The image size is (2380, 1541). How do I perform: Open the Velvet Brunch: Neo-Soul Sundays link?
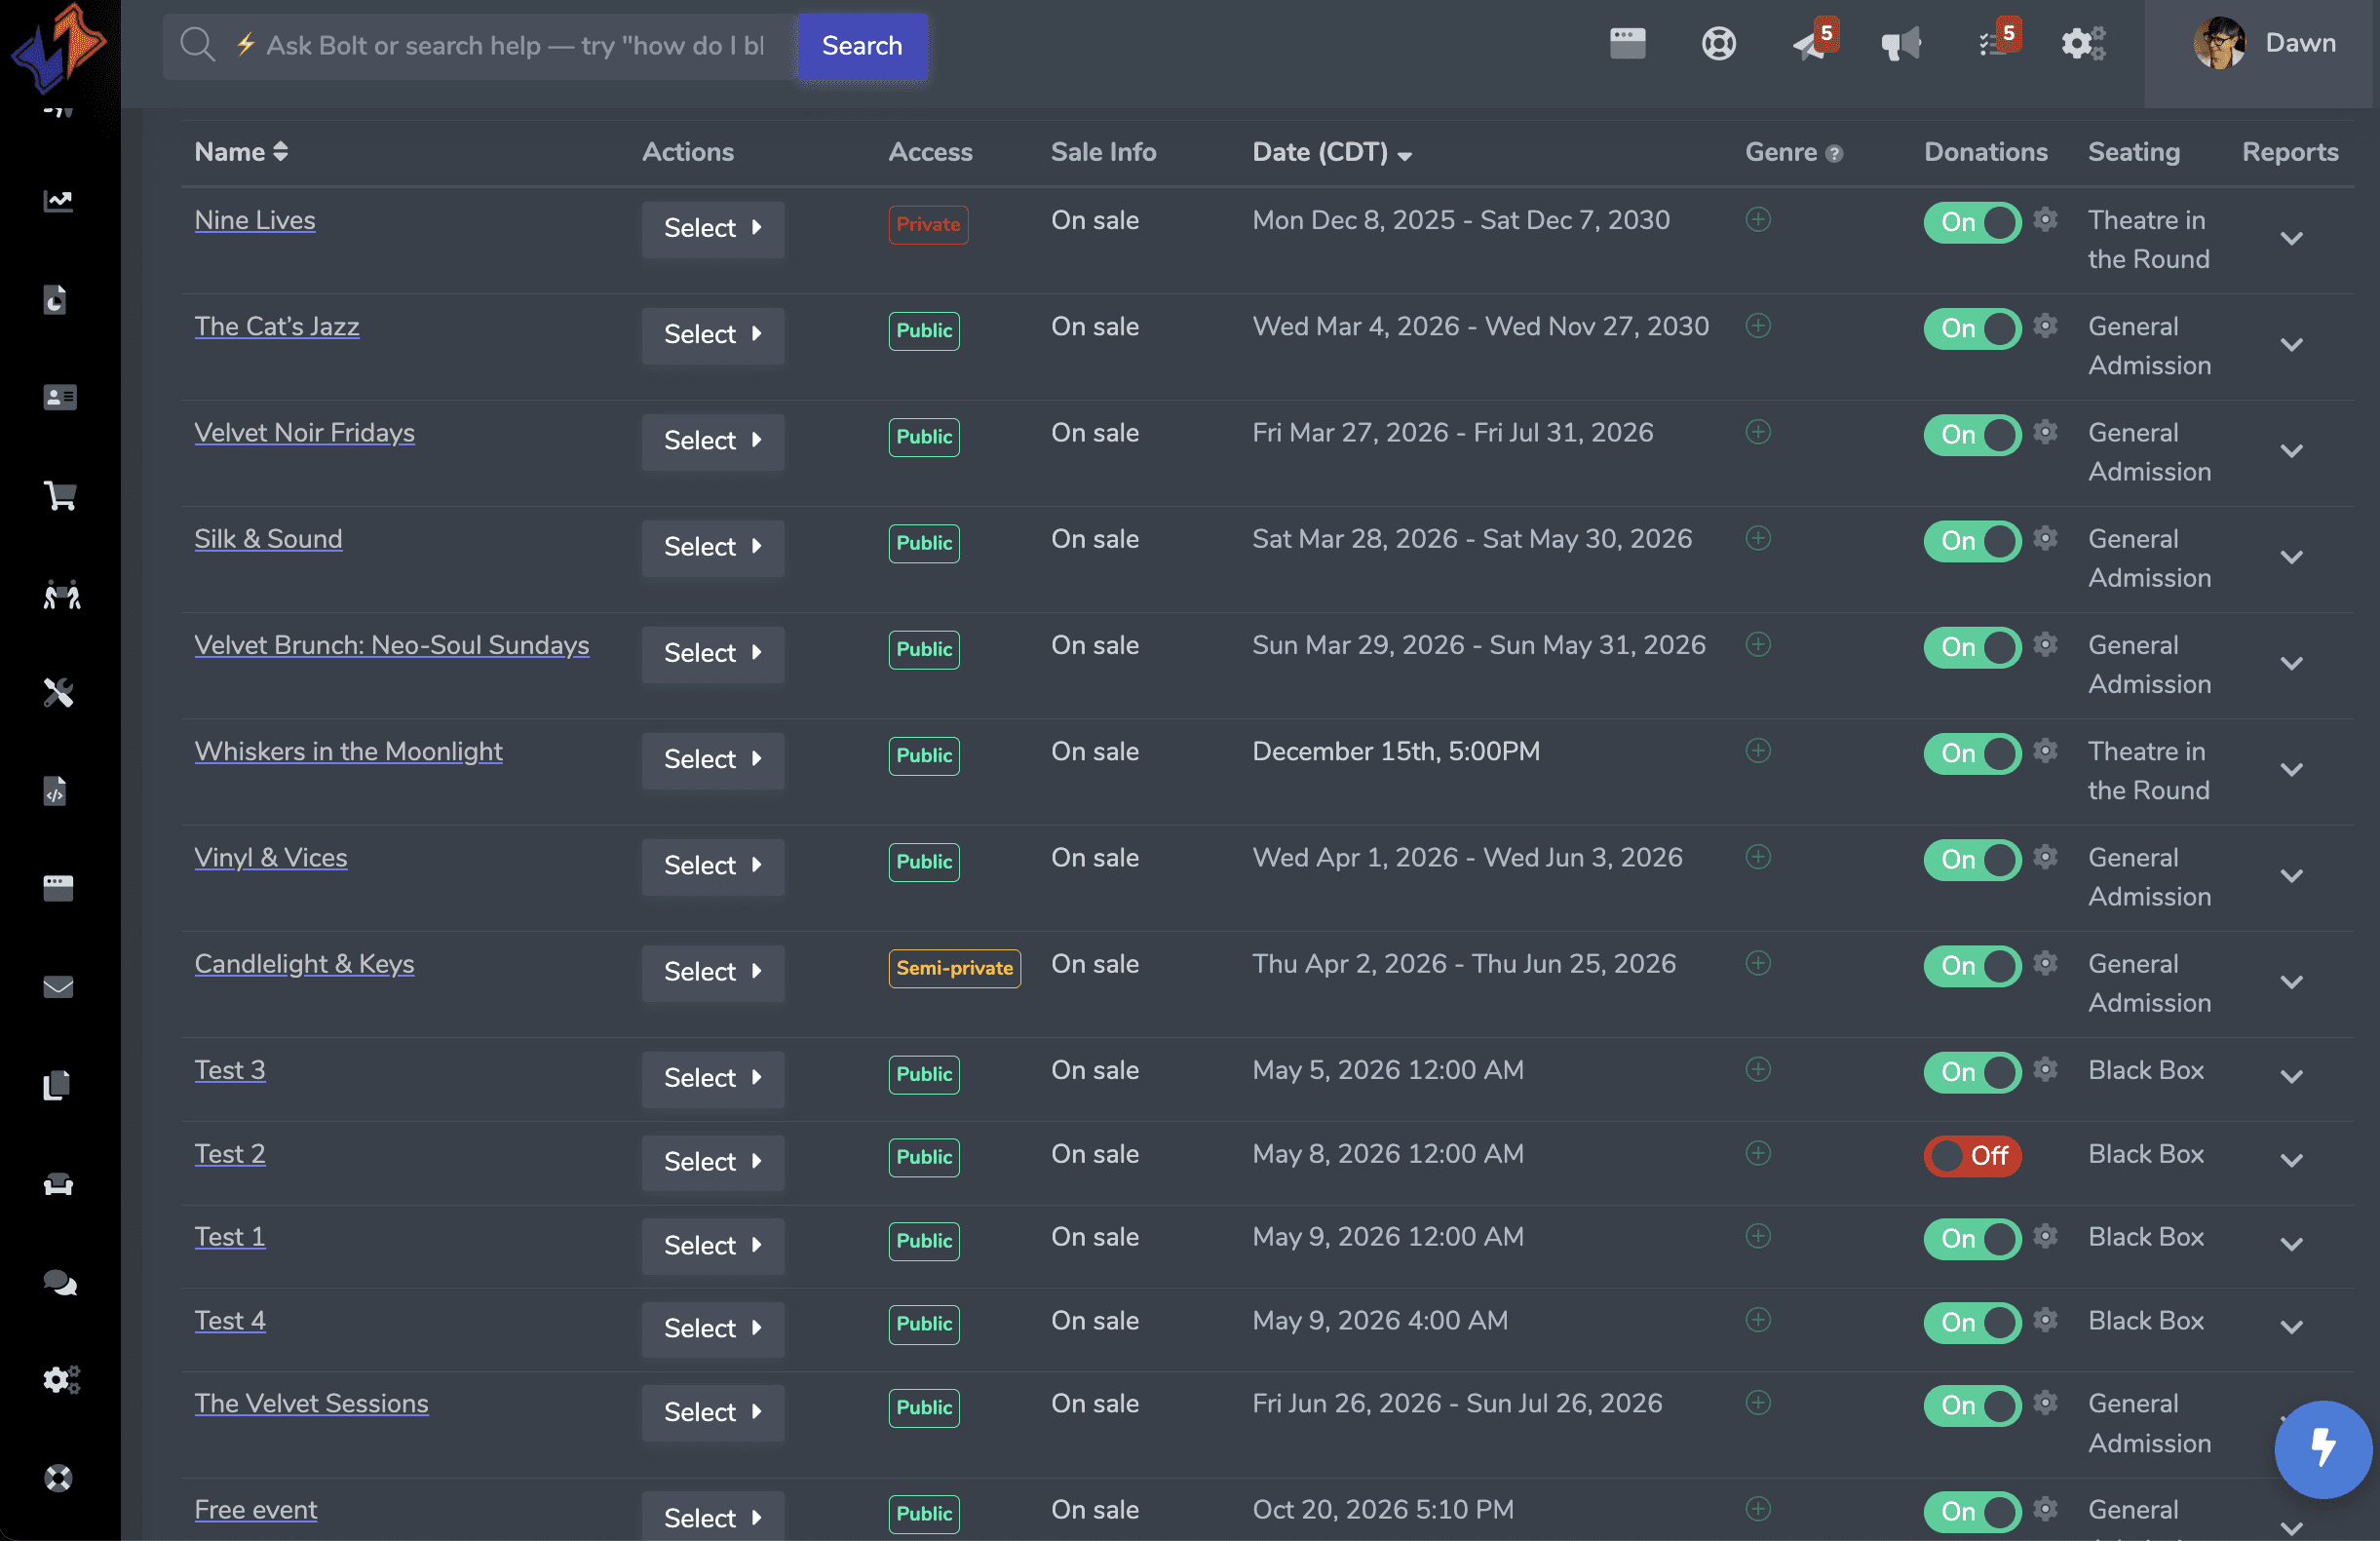pyautogui.click(x=391, y=645)
